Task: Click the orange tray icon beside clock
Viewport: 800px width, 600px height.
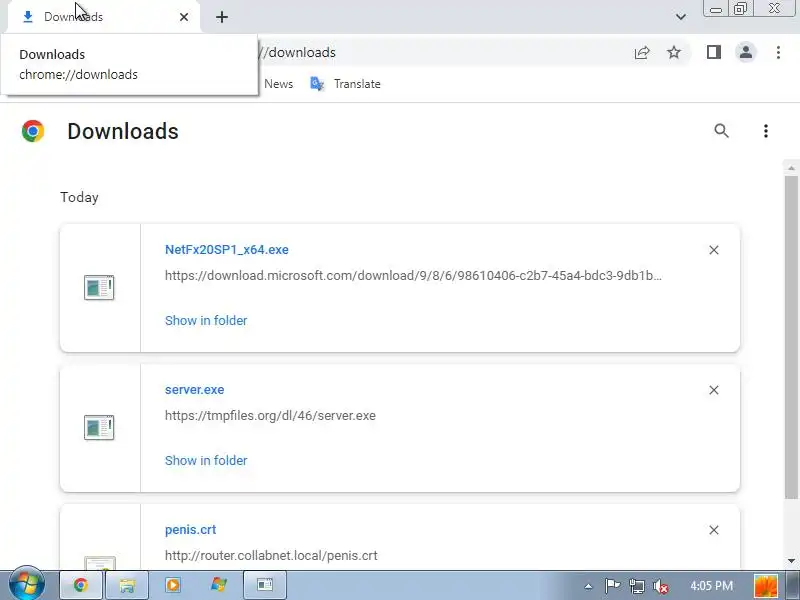Action: click(766, 586)
